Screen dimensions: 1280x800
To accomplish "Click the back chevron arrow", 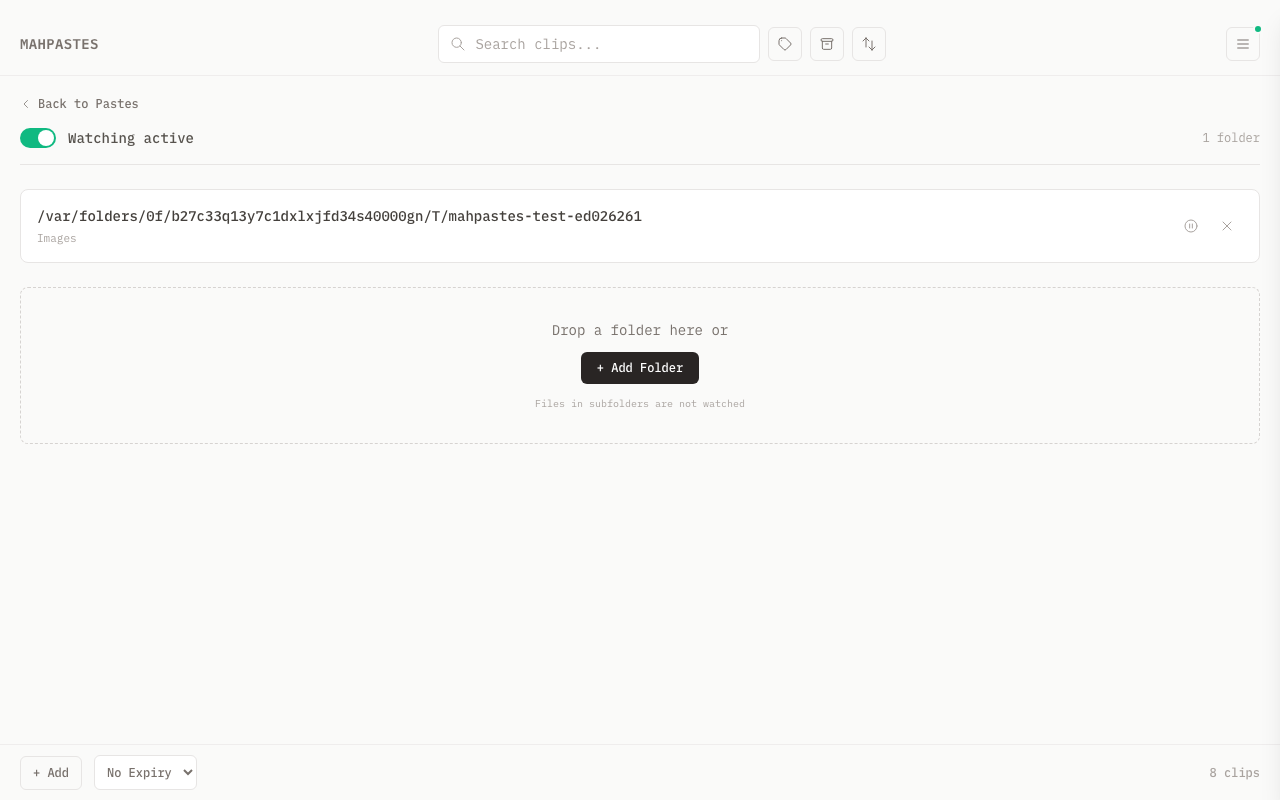I will [26, 104].
